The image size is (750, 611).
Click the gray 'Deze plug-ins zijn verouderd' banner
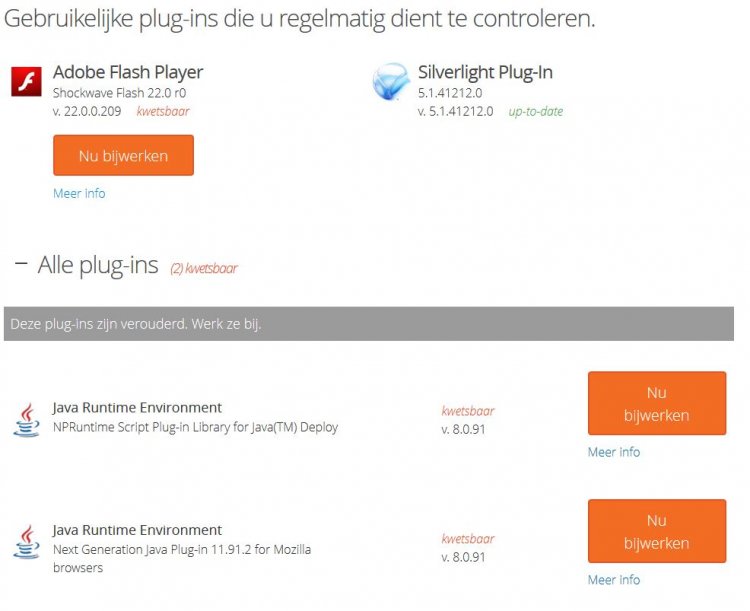click(368, 324)
